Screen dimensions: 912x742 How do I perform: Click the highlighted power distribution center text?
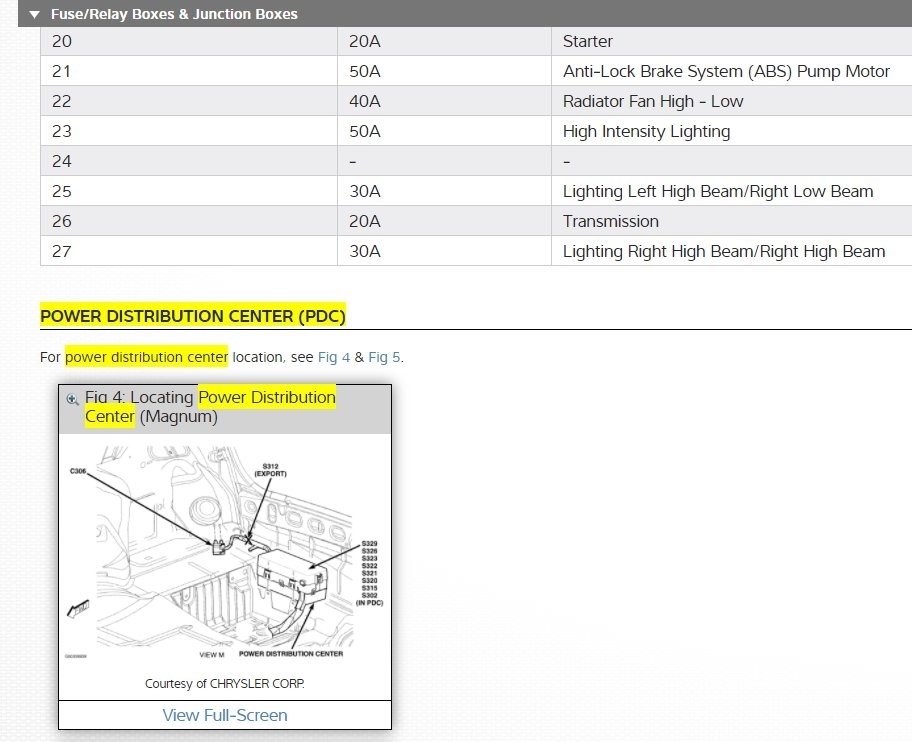(146, 357)
